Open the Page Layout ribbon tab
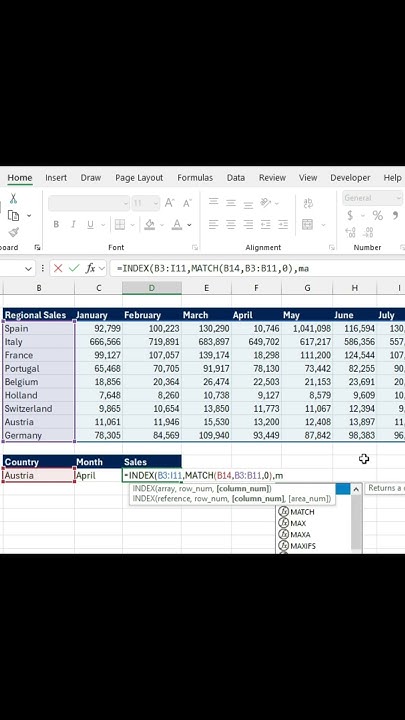 (139, 178)
